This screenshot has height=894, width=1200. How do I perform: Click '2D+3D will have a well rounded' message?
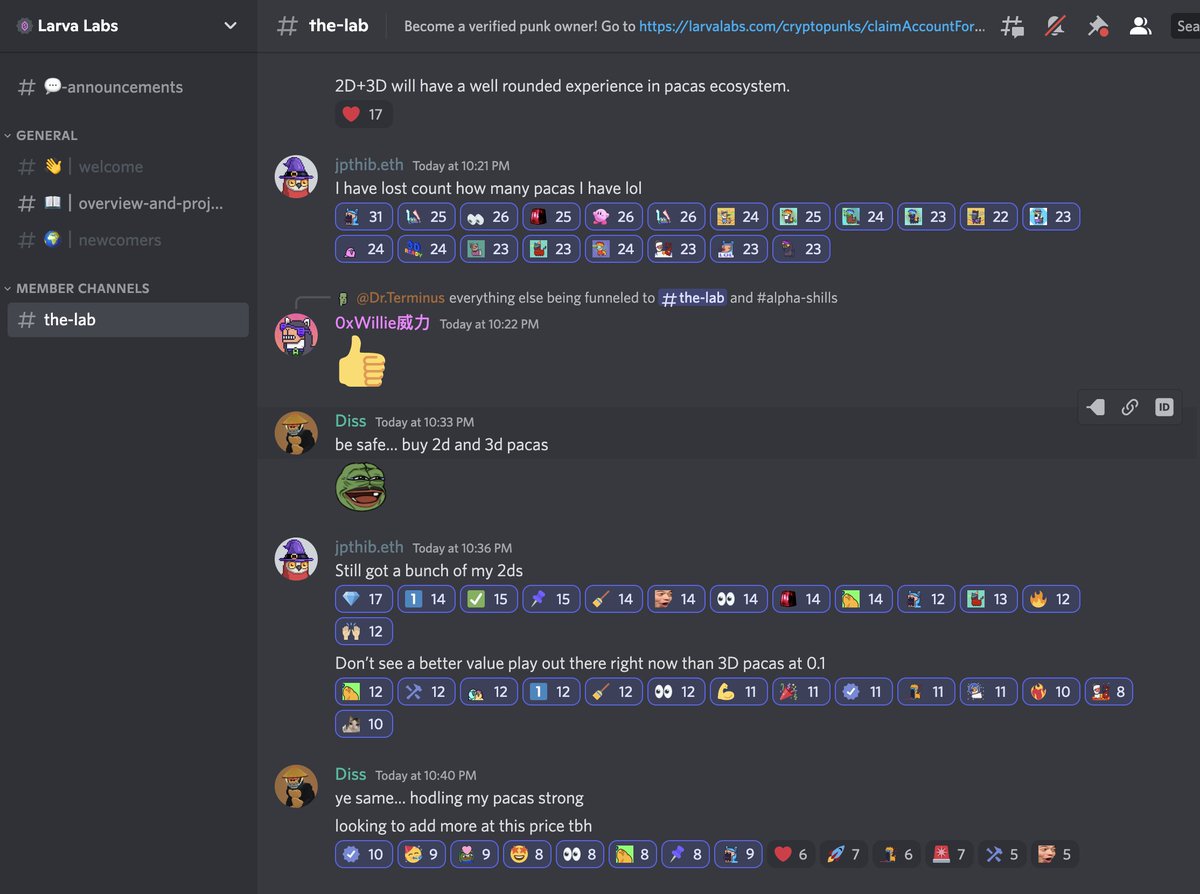coord(562,86)
